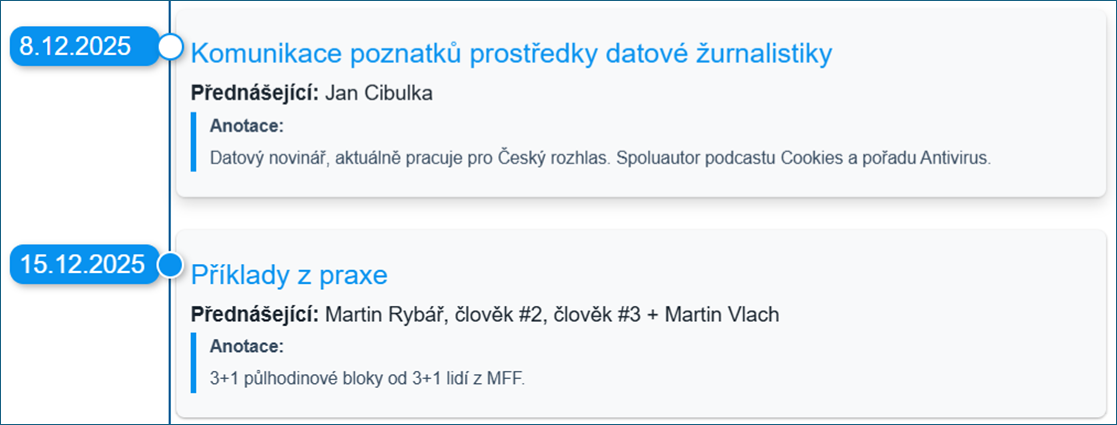Click the "Přednášející:" label above Jan Cibulka's annotation
The width and height of the screenshot is (1117, 425).
254,93
